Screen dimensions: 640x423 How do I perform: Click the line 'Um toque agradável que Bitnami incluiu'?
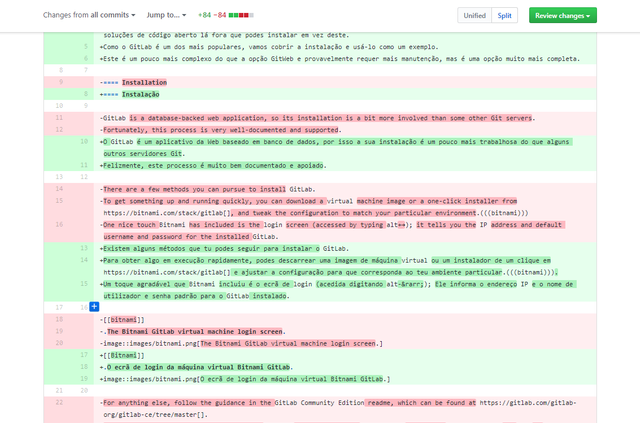click(320, 290)
